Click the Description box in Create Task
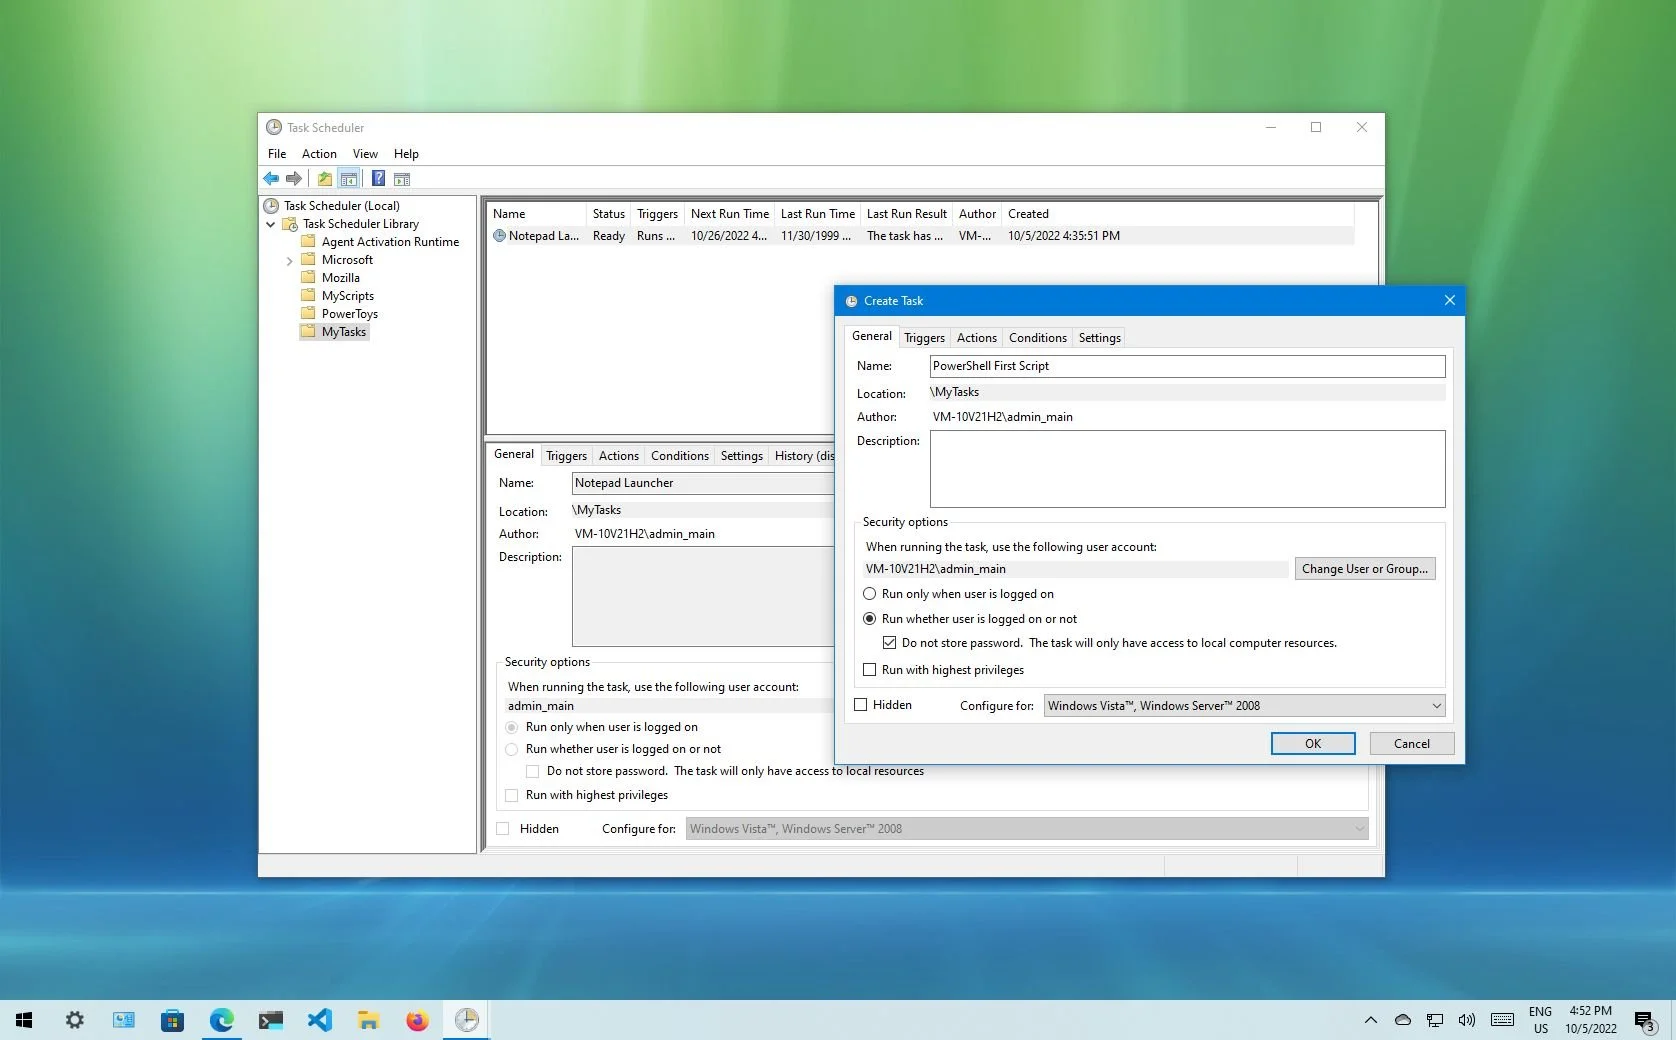 coord(1187,469)
